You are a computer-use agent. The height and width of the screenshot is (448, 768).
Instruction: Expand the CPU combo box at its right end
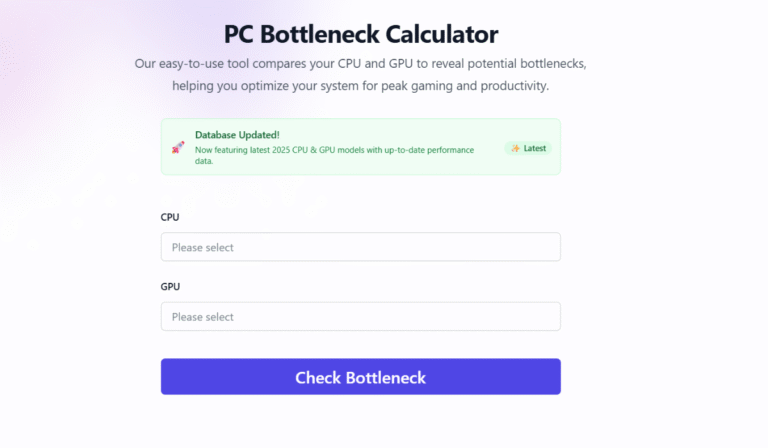(x=545, y=247)
